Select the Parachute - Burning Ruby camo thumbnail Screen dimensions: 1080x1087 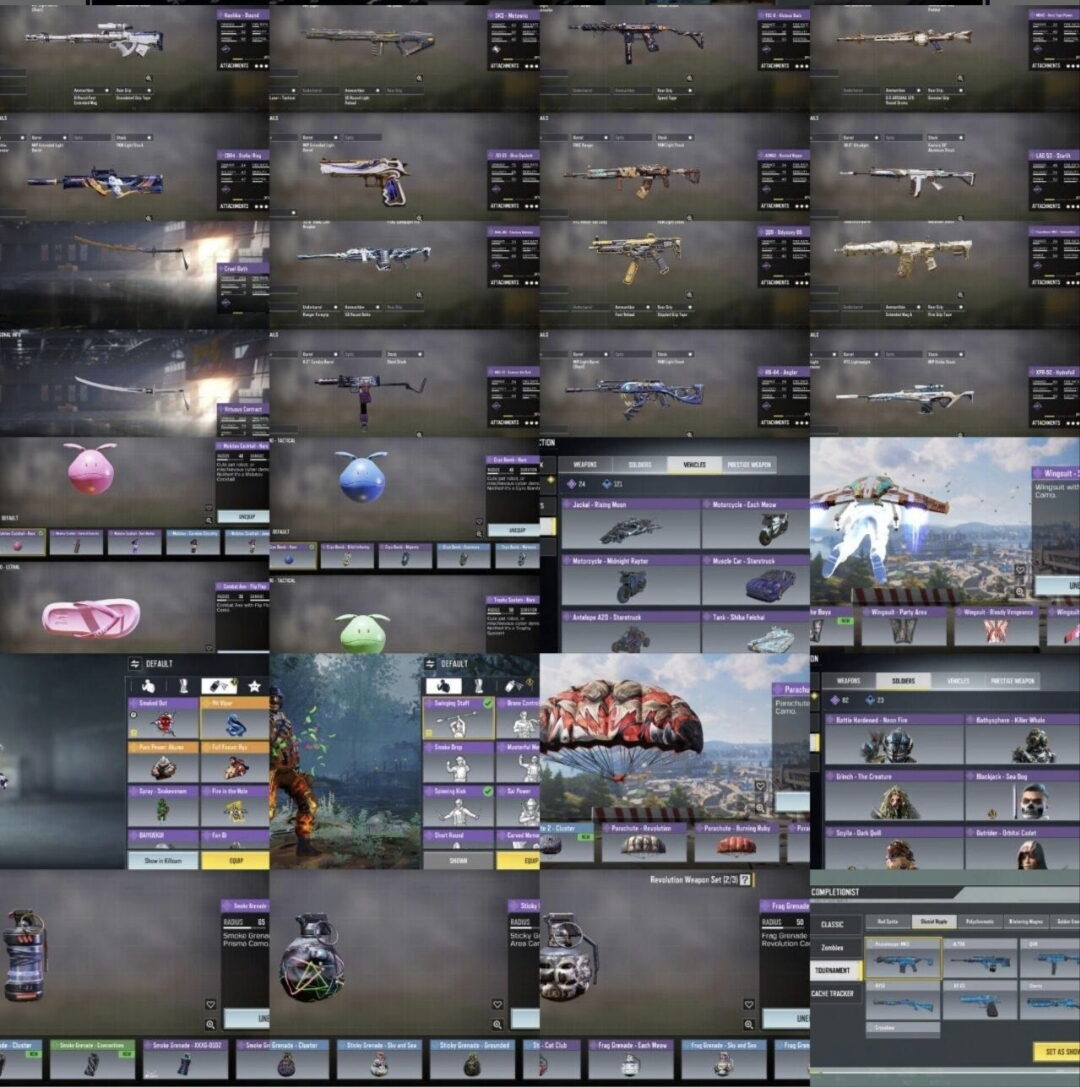coord(736,841)
